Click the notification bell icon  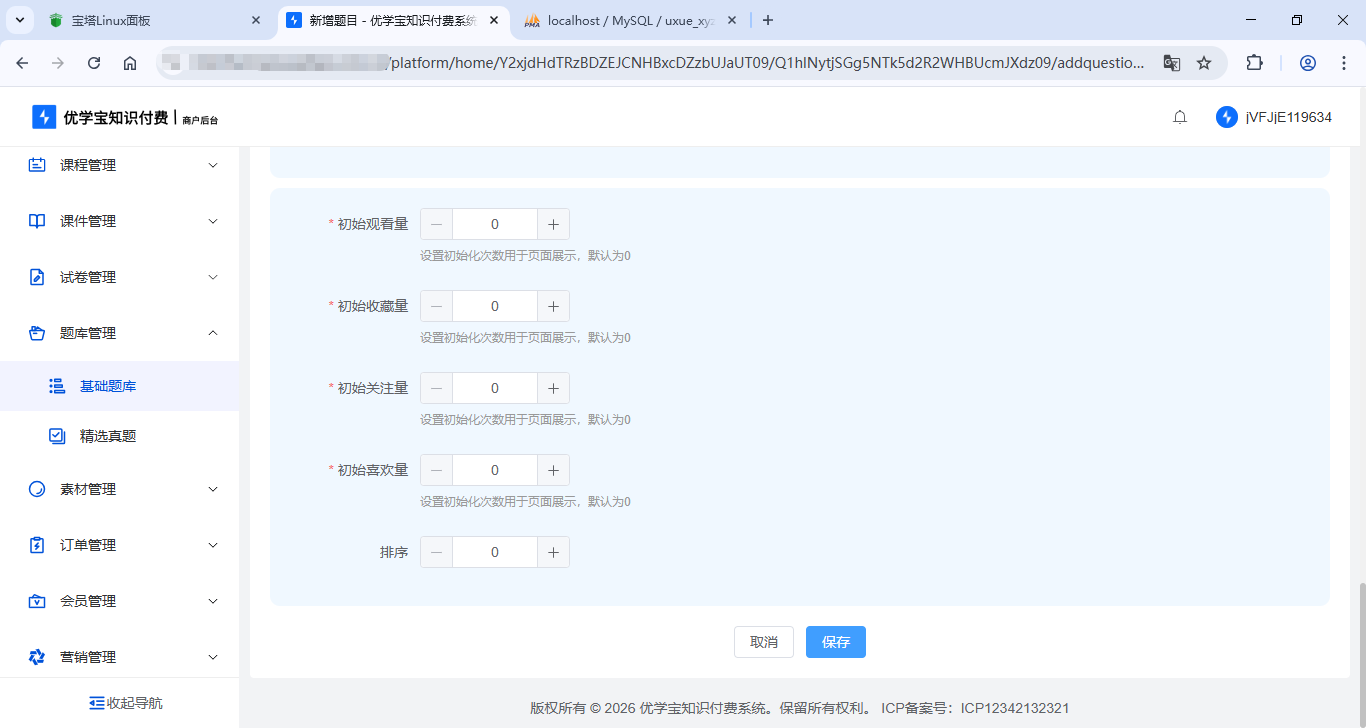pos(1180,117)
